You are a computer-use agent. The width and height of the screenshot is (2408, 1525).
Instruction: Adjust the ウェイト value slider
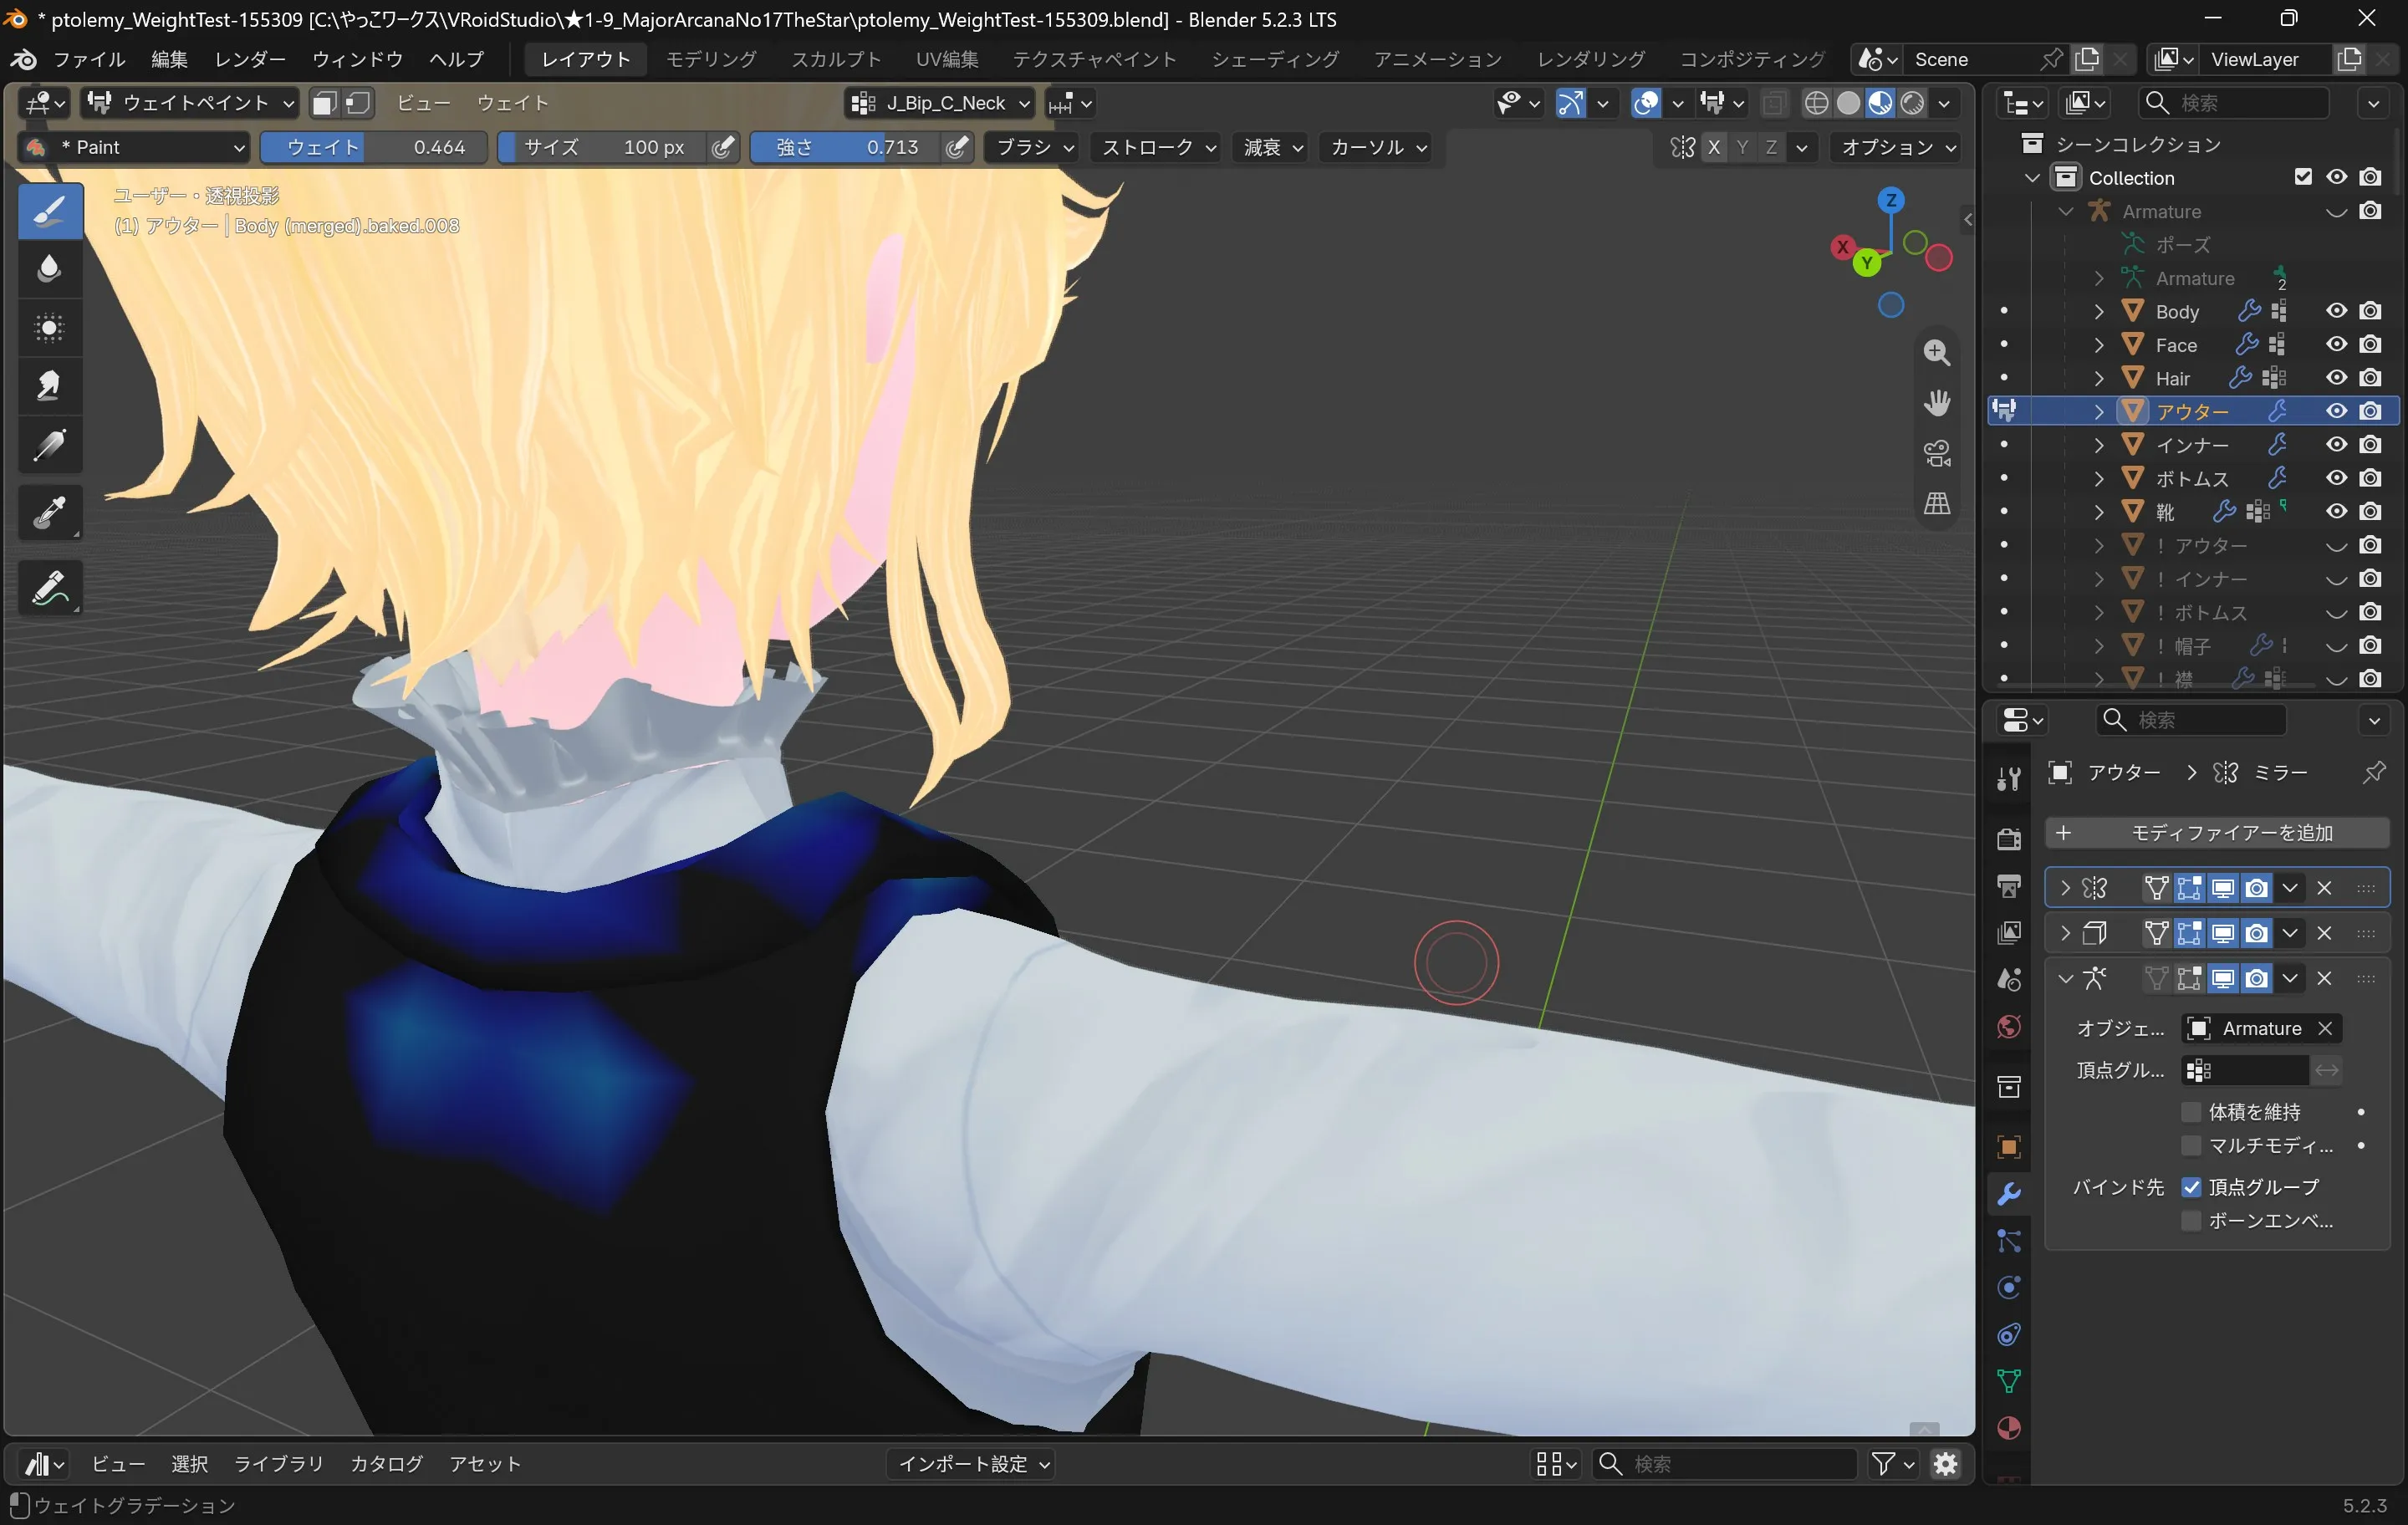(374, 147)
